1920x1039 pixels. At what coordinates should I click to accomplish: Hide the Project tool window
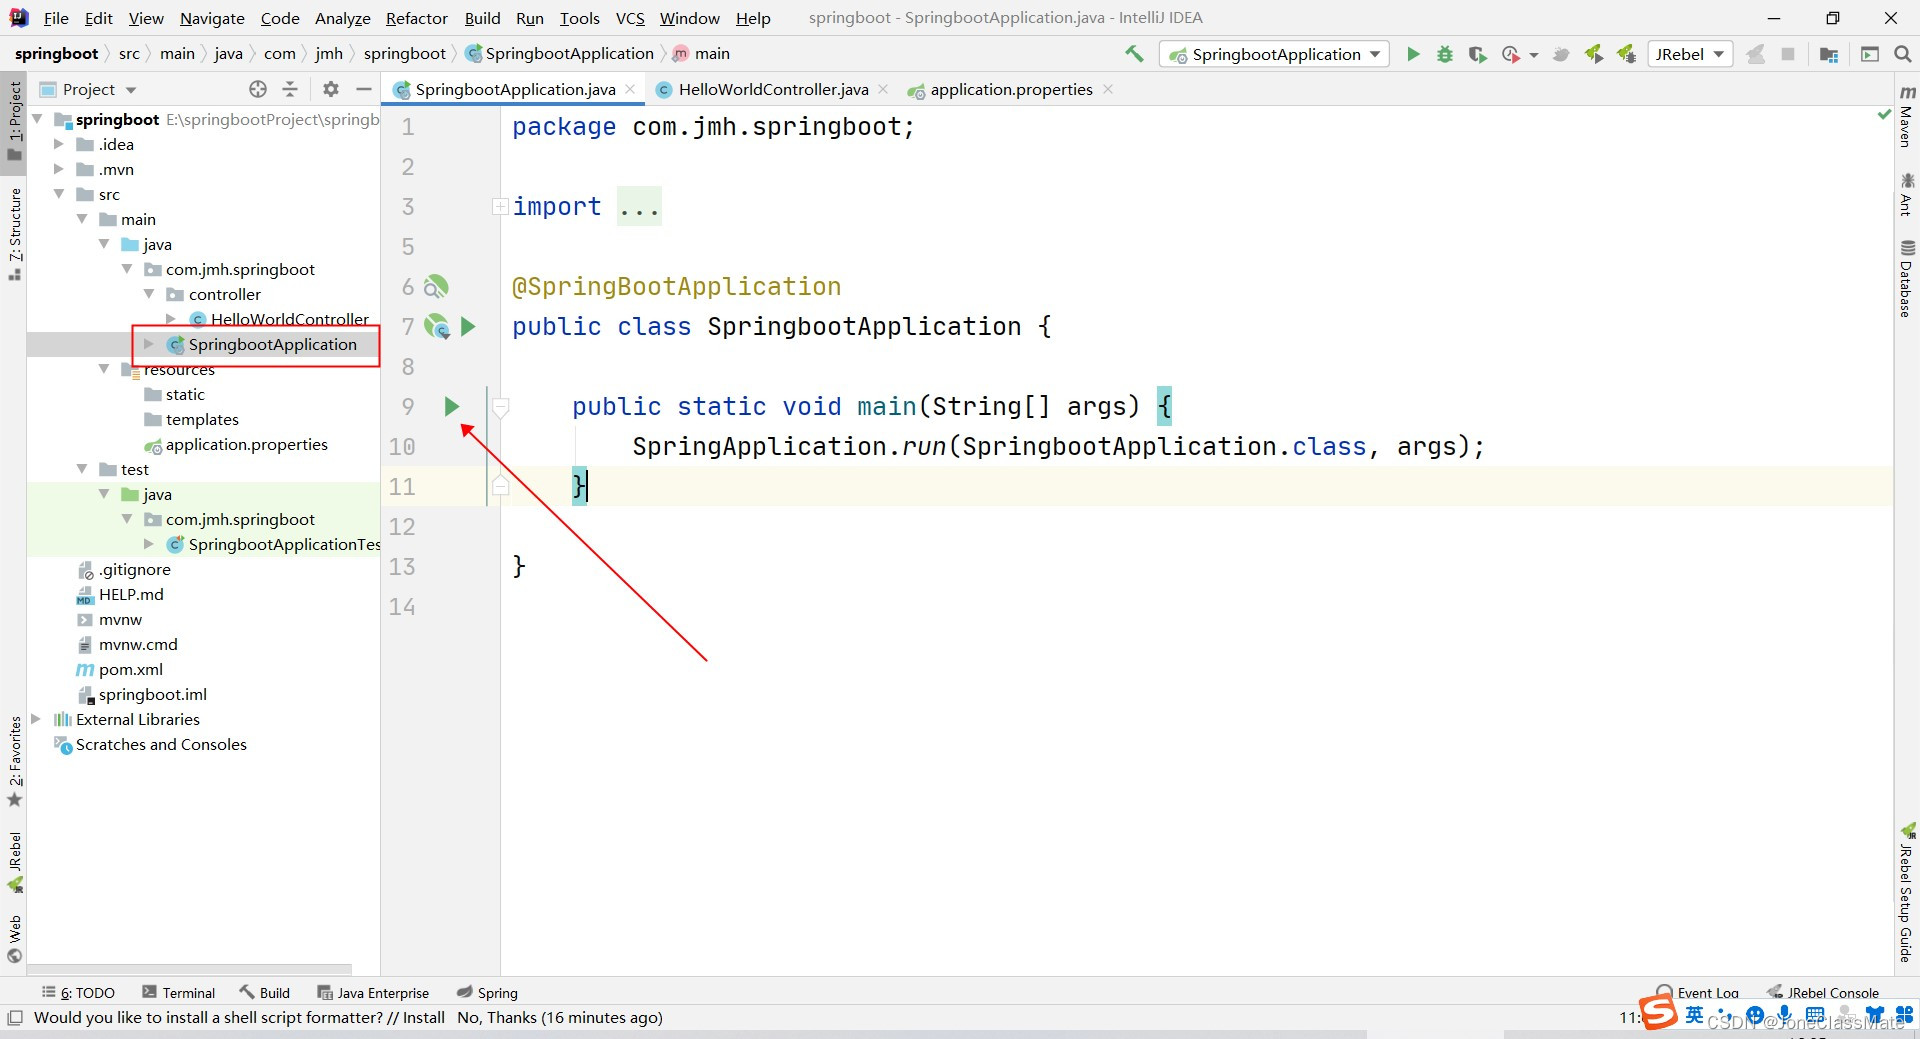364,89
